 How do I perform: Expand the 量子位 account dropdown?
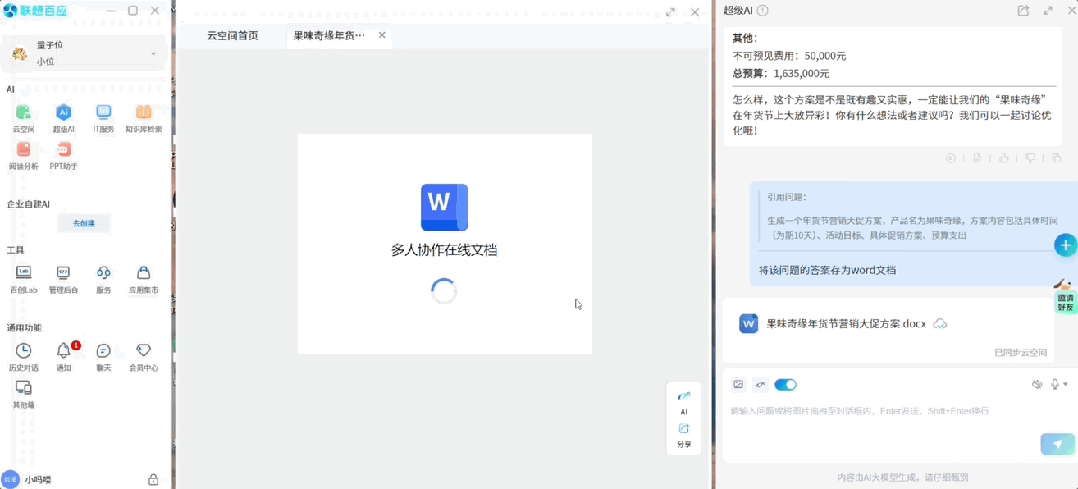pyautogui.click(x=153, y=53)
